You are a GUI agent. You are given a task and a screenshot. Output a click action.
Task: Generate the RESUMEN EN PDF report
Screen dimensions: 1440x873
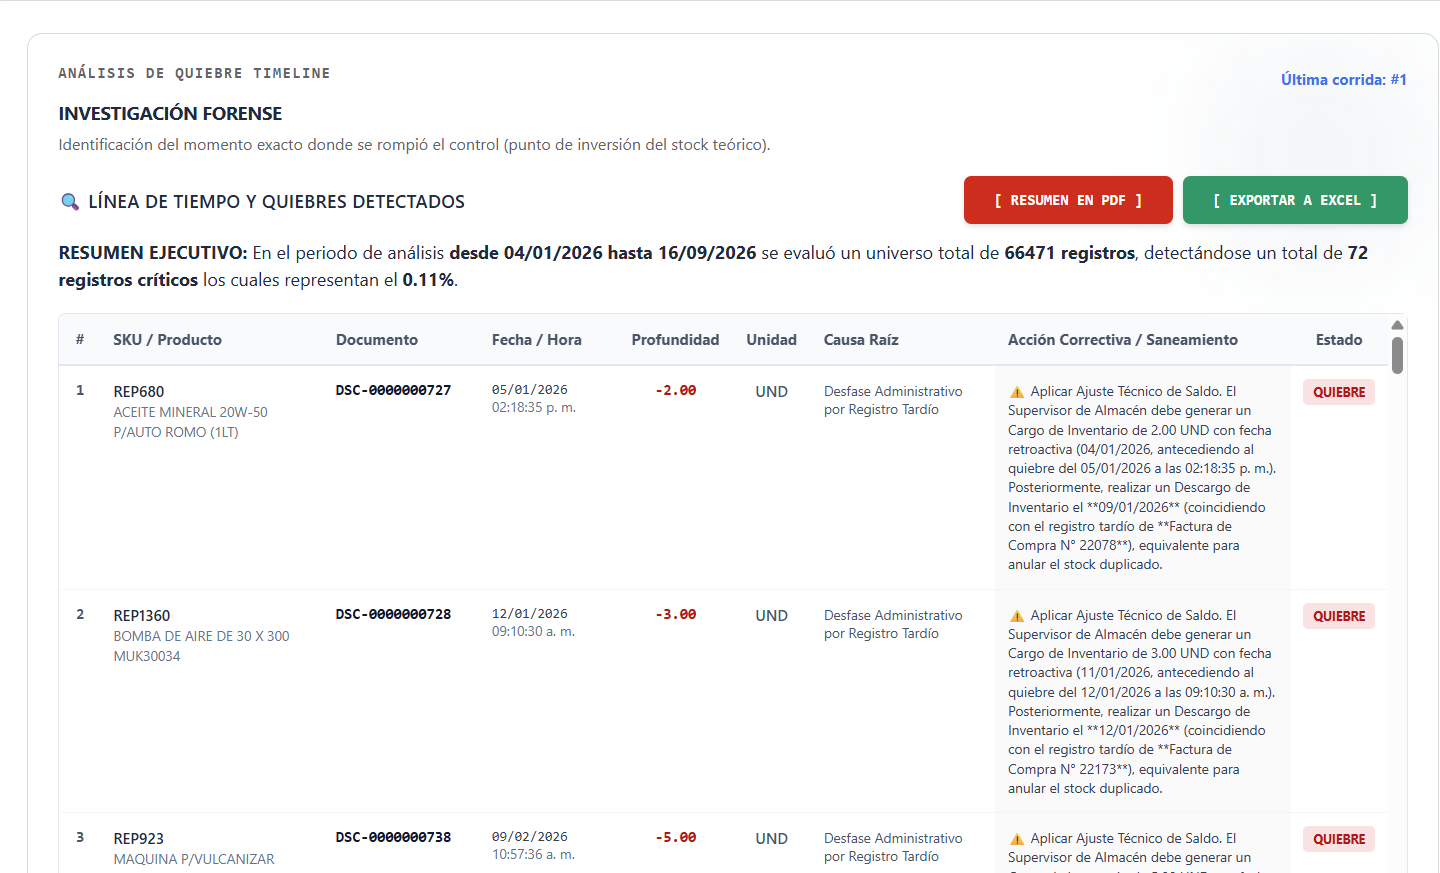(1068, 200)
